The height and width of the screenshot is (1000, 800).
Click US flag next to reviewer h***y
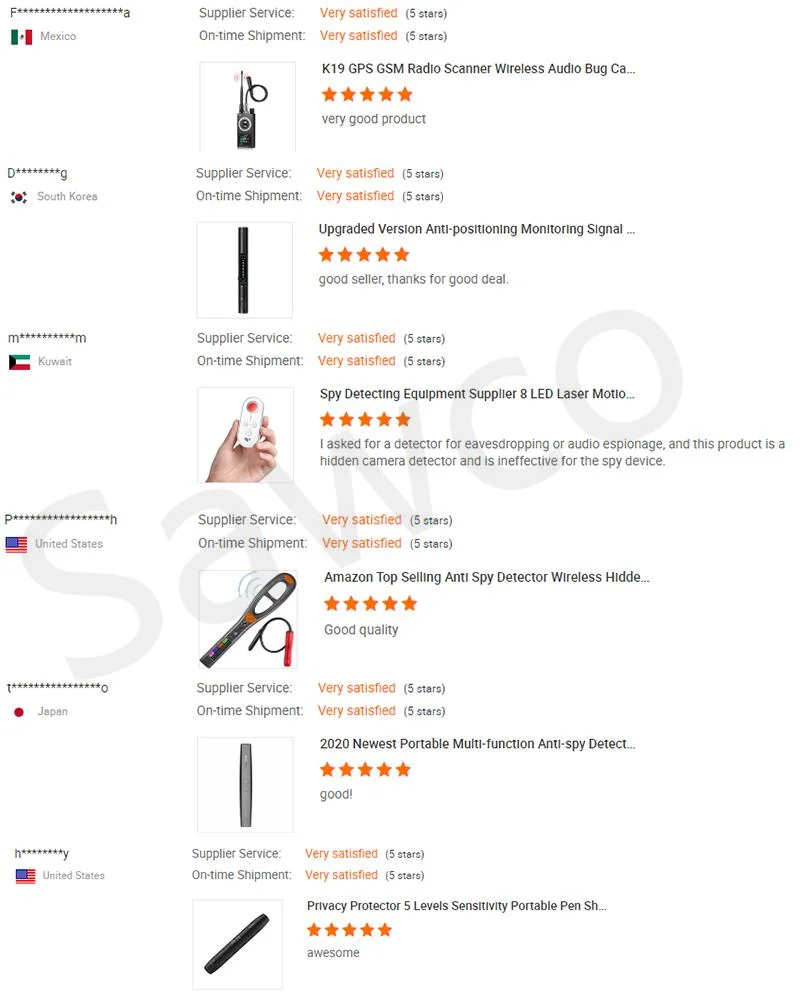click(x=26, y=876)
